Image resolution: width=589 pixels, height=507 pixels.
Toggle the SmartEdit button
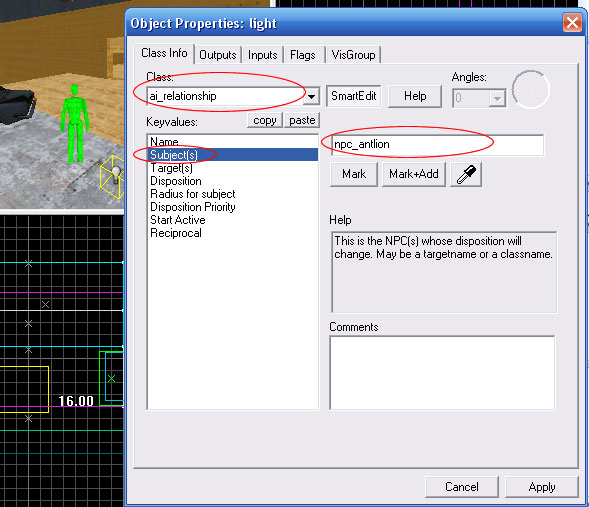coord(353,96)
